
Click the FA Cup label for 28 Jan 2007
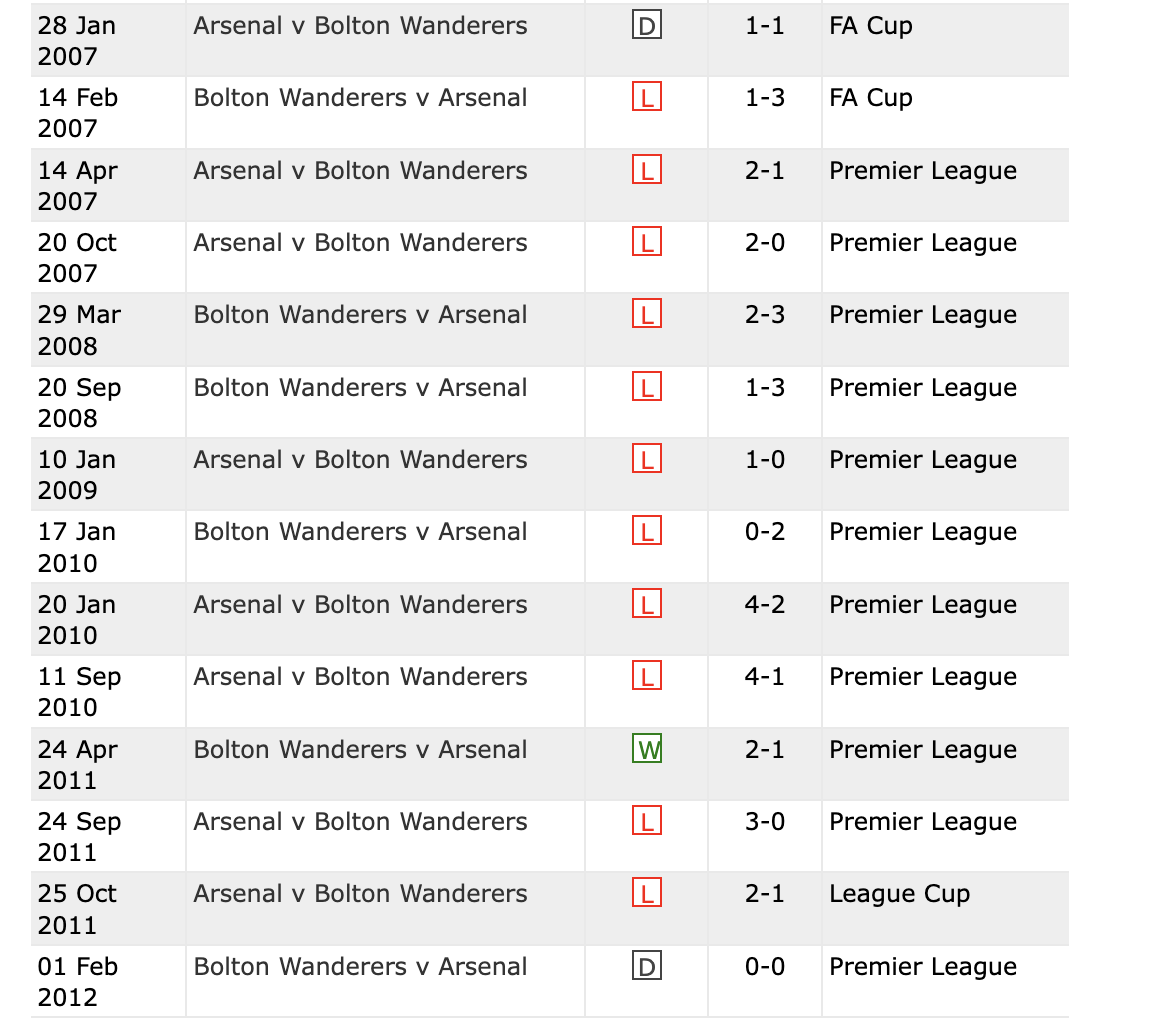[x=871, y=26]
